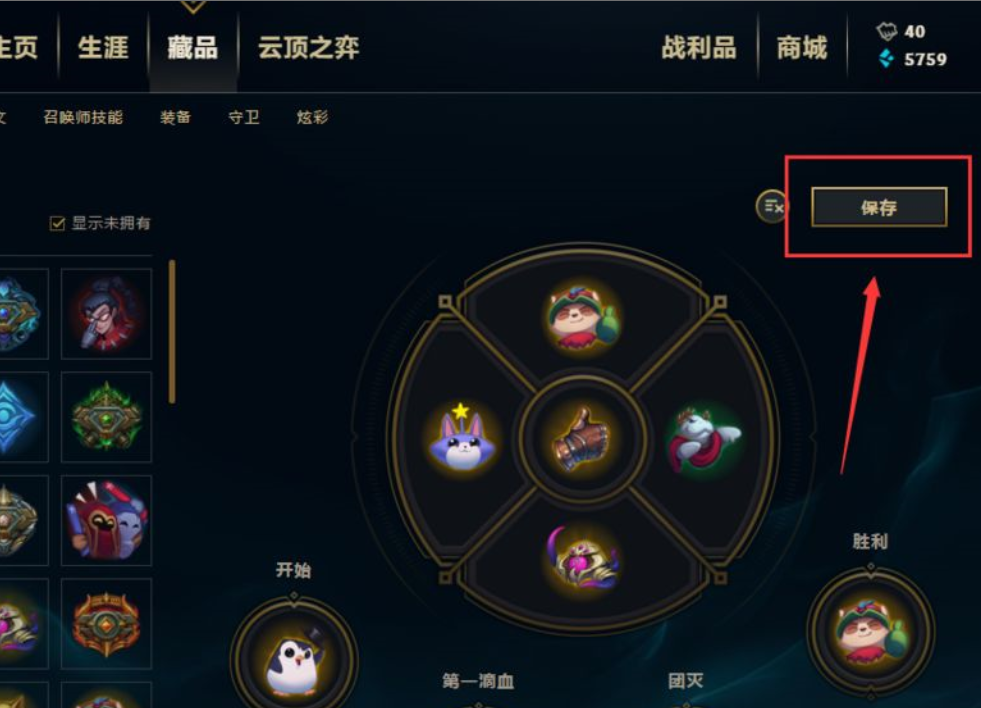Click the Teemo emote in the wheel's top slot
981x708 pixels.
[583, 317]
